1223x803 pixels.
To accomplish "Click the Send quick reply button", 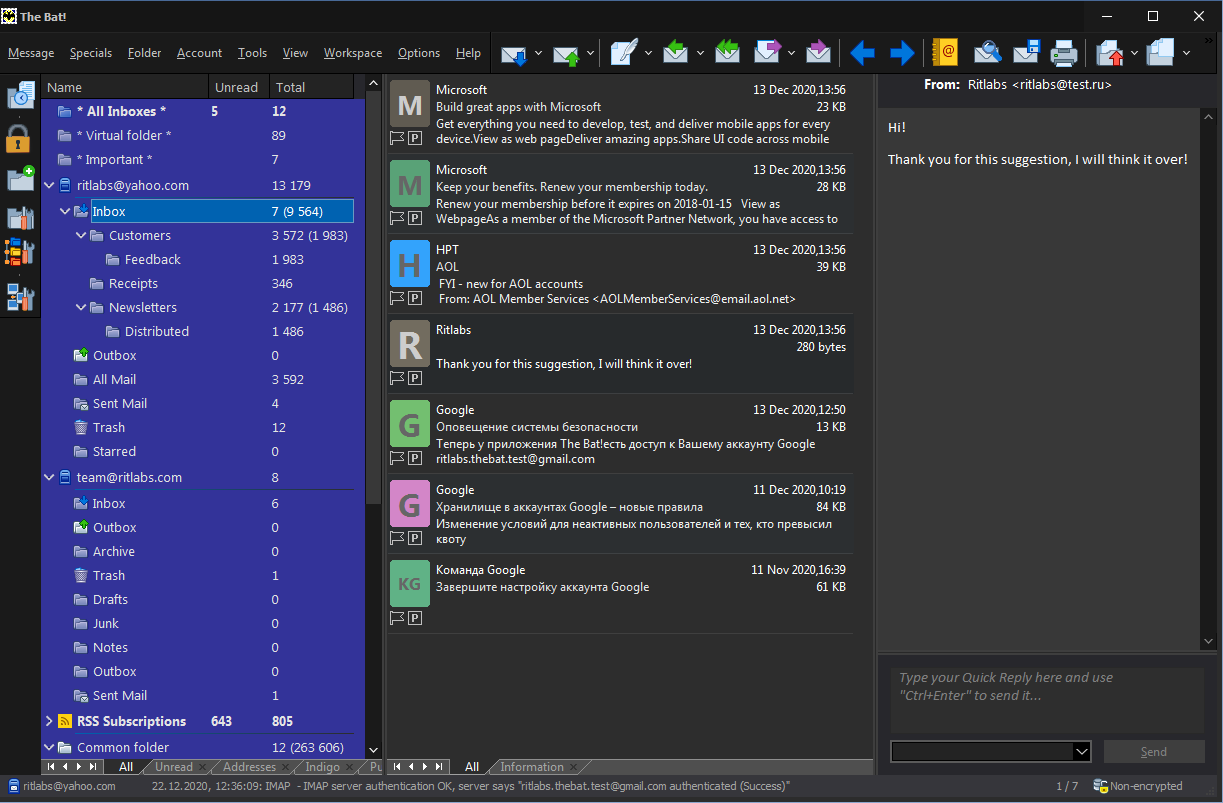I will (1154, 752).
